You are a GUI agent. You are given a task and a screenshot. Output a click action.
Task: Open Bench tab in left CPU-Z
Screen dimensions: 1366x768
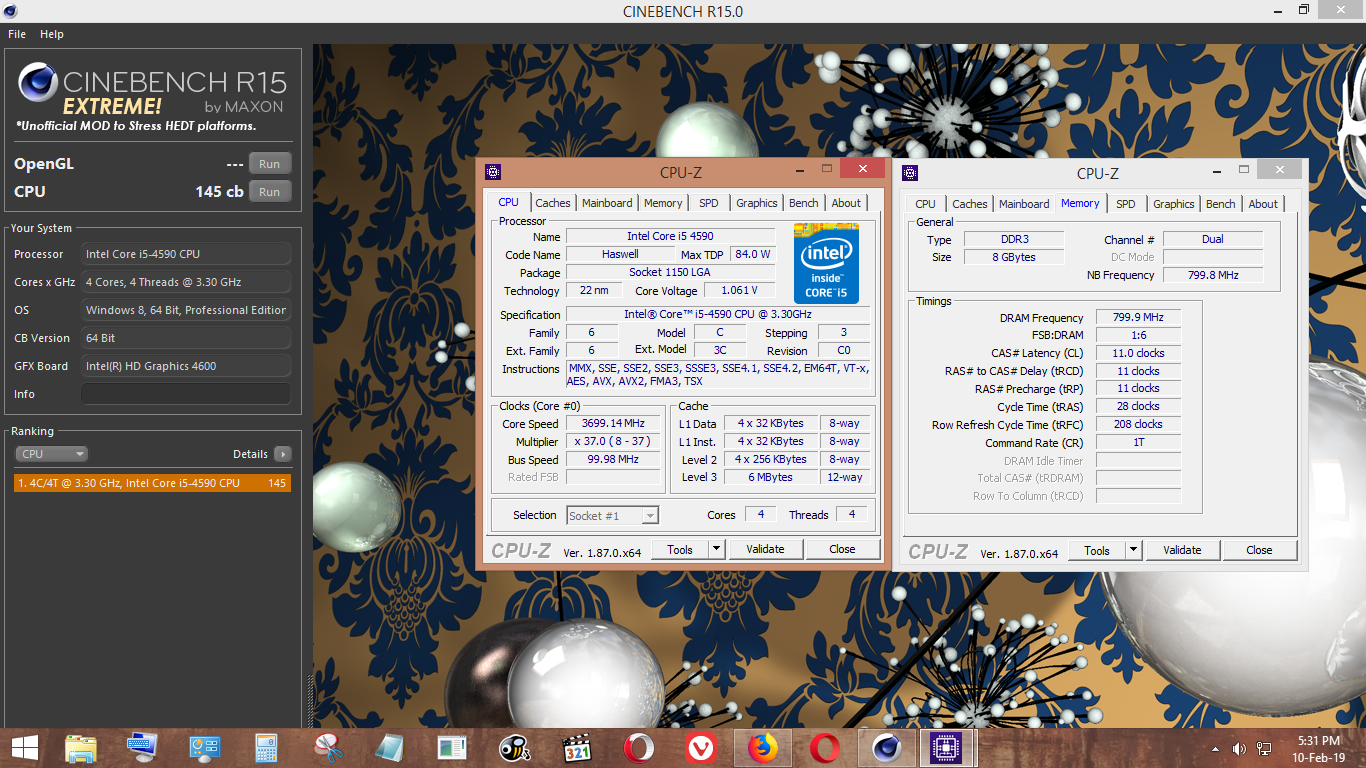click(x=804, y=203)
